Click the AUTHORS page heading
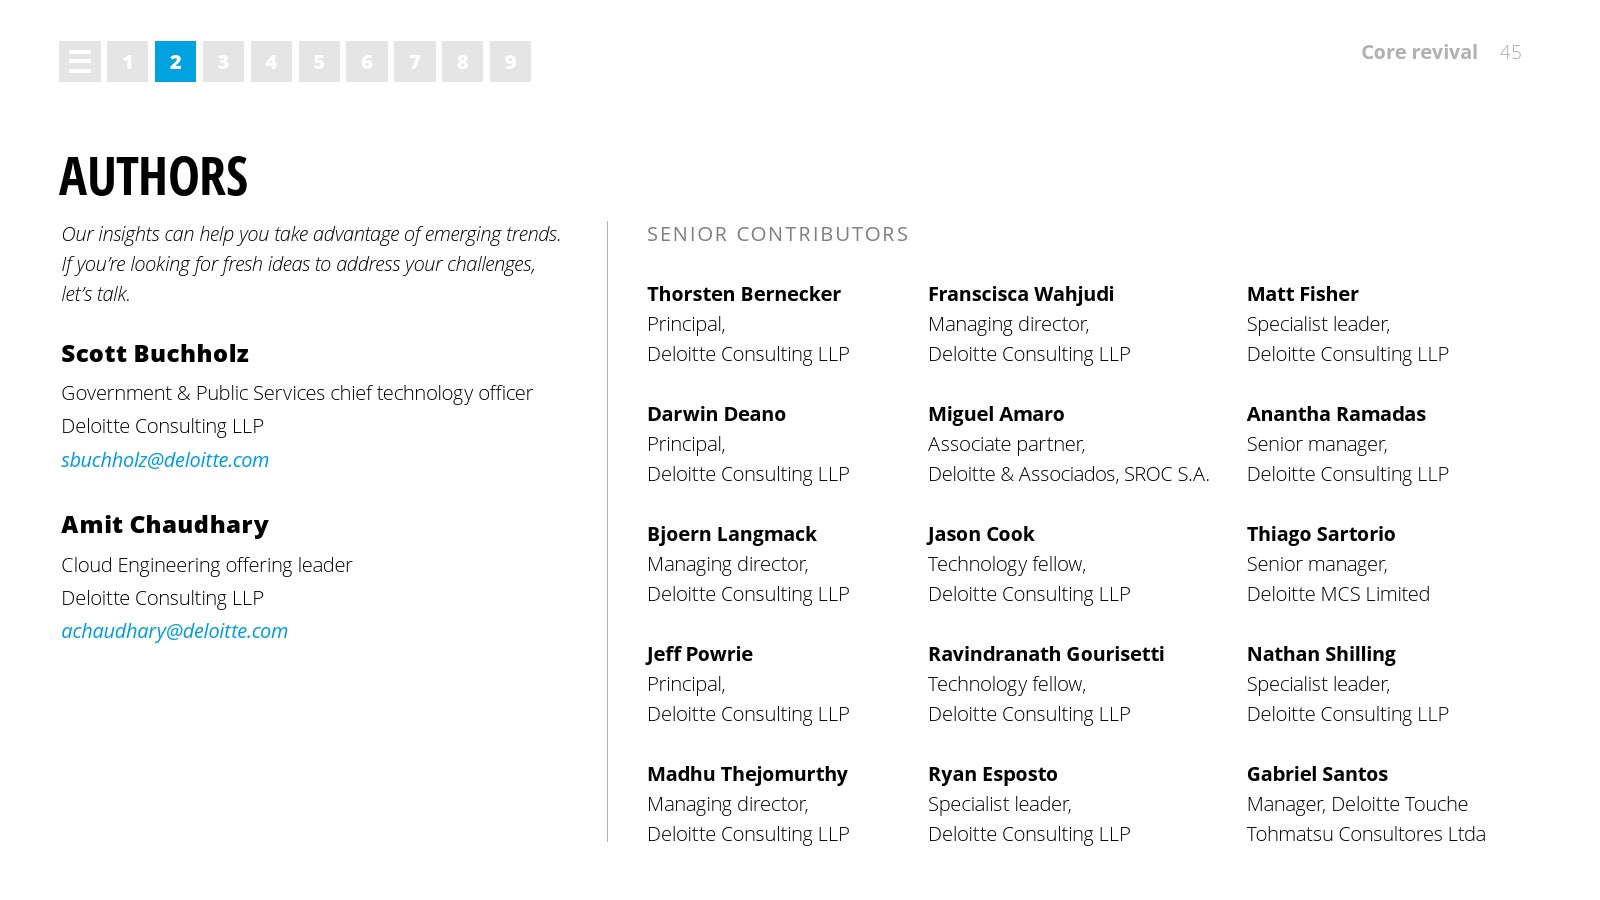 pyautogui.click(x=153, y=177)
